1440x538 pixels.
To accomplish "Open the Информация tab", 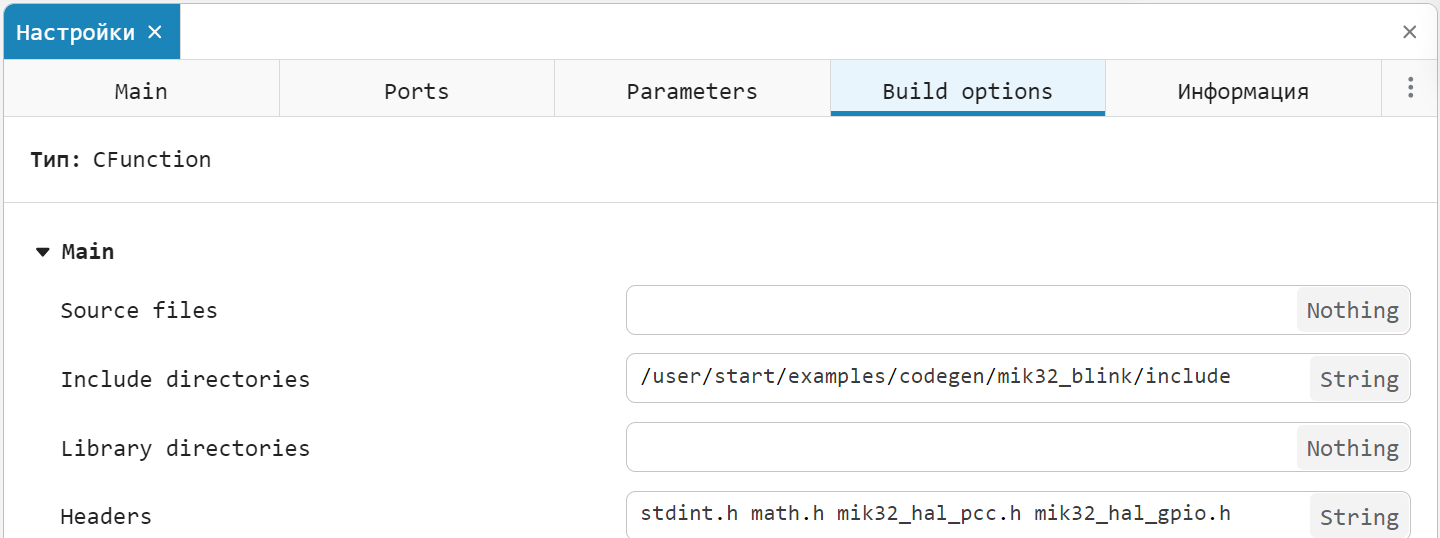I will pyautogui.click(x=1242, y=91).
